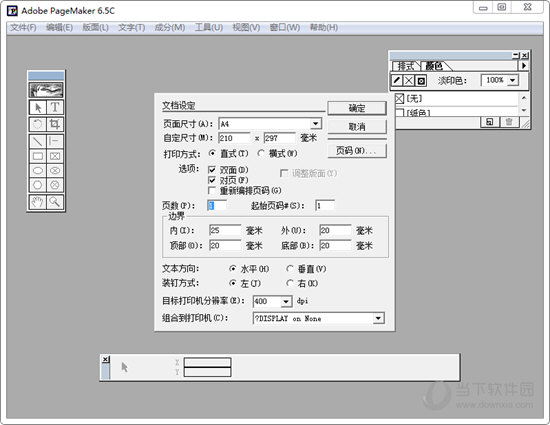550x425 pixels.
Task: Click the 取消 (Cancel) button
Action: (357, 127)
